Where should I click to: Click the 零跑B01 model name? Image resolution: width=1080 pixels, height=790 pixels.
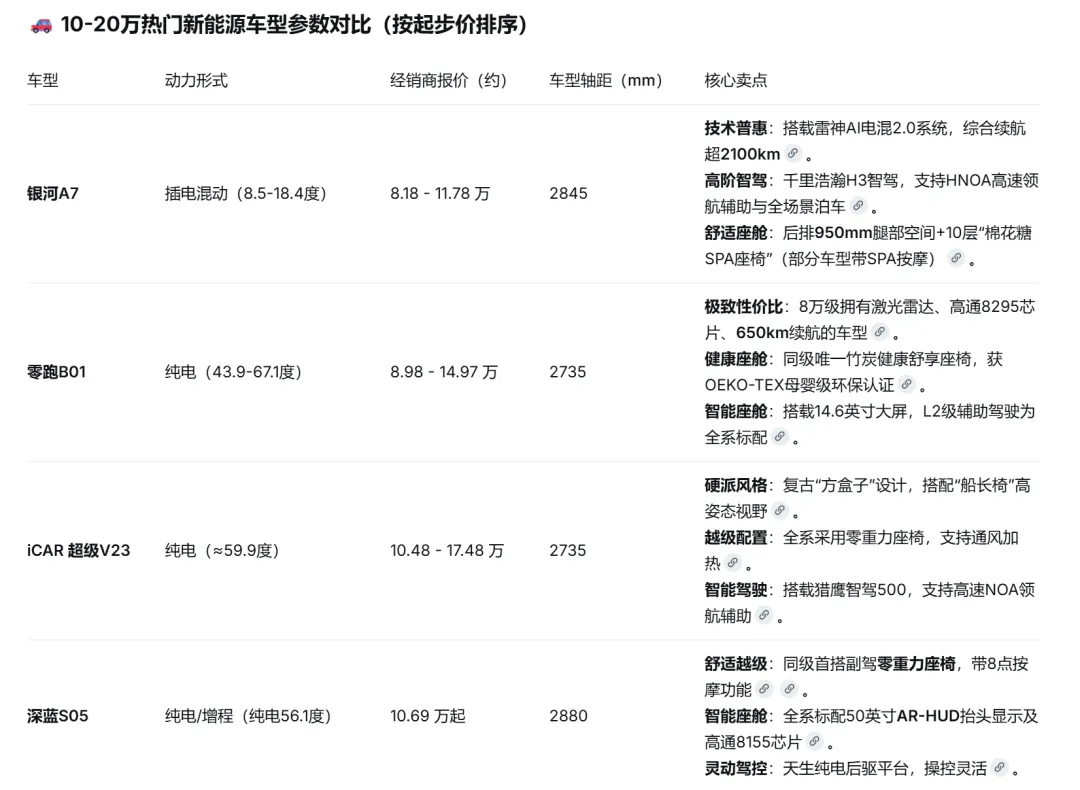(56, 372)
